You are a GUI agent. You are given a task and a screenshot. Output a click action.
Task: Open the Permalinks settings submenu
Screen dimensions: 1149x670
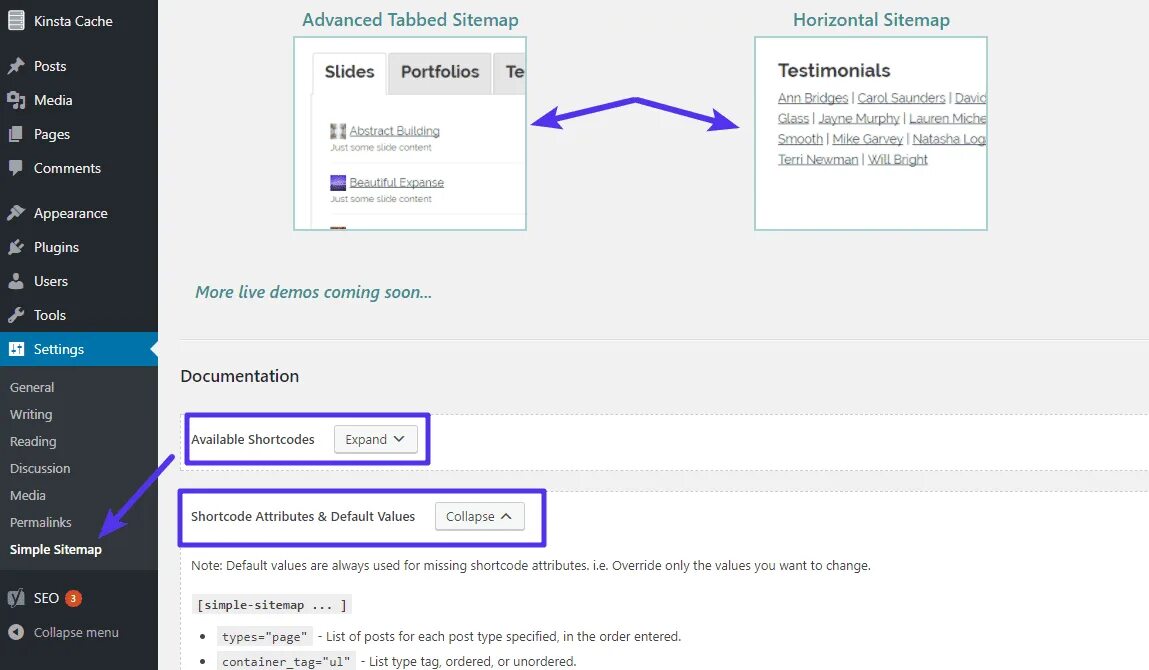pyautogui.click(x=41, y=522)
